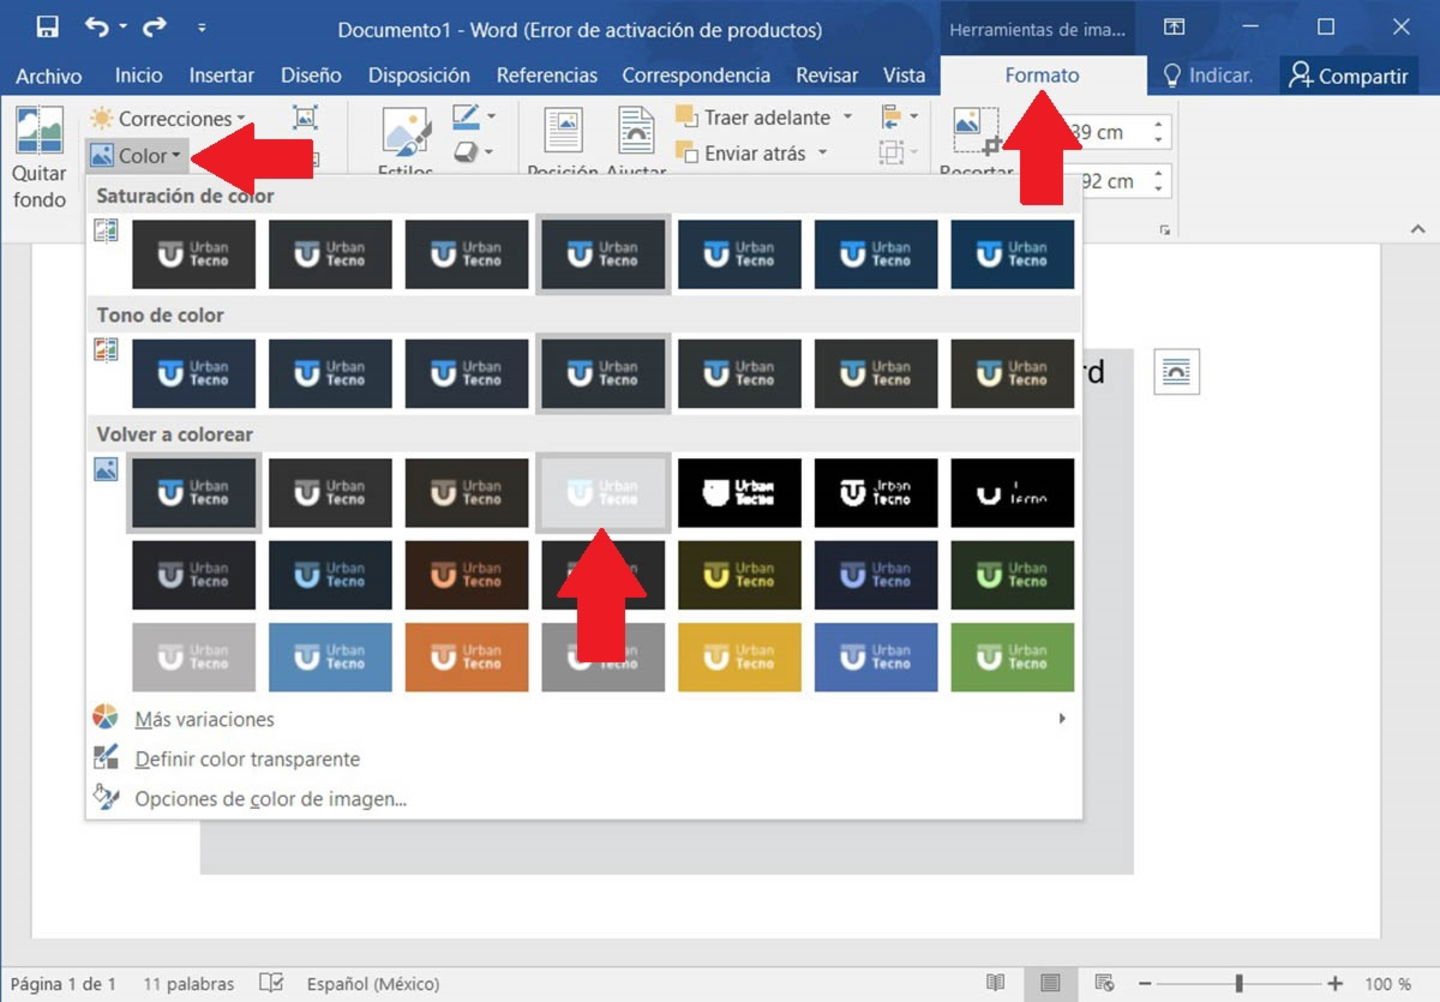Apply dark orange recolor thumbnail

[x=466, y=575]
